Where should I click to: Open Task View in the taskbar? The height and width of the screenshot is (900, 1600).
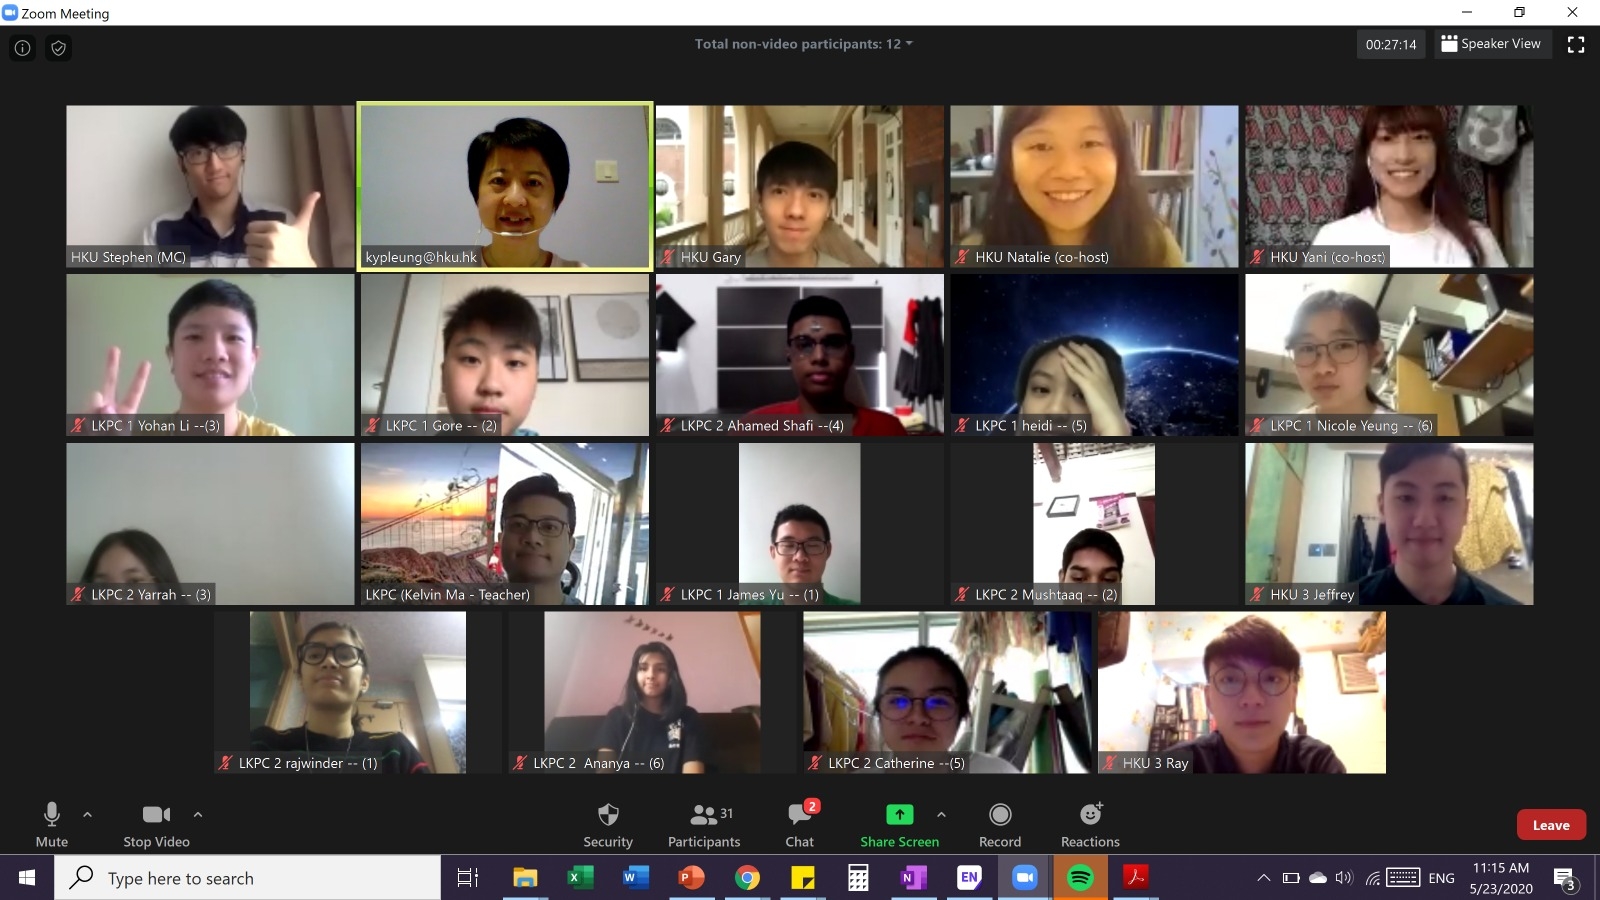click(x=468, y=878)
